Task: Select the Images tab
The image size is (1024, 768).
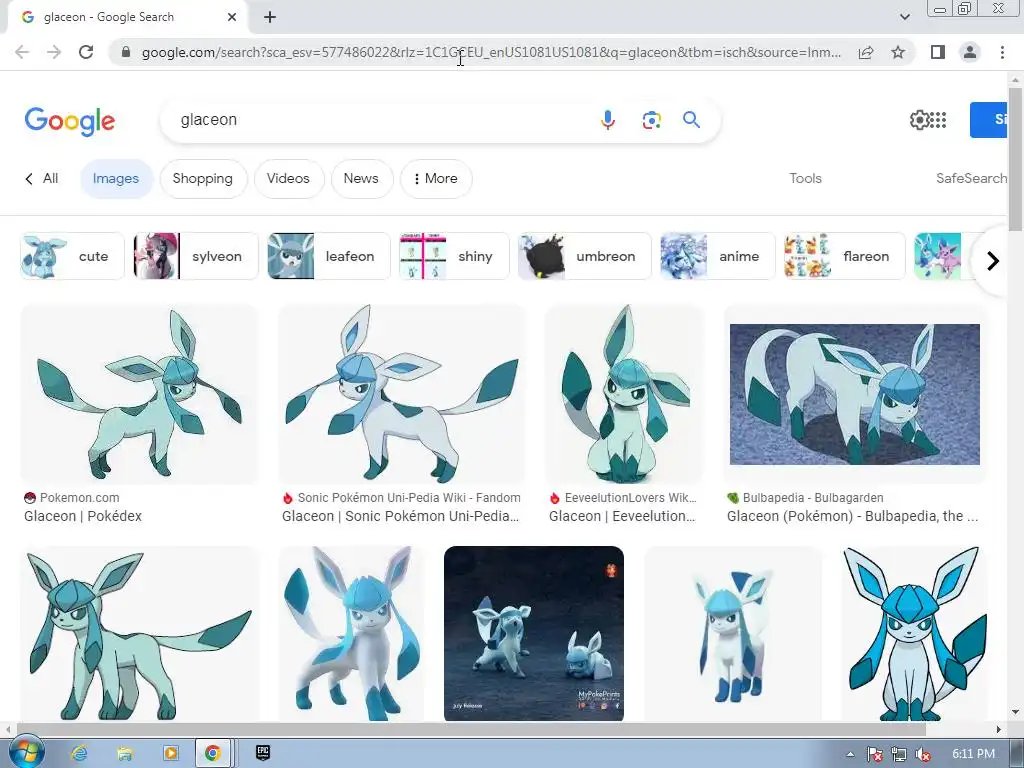Action: tap(116, 179)
